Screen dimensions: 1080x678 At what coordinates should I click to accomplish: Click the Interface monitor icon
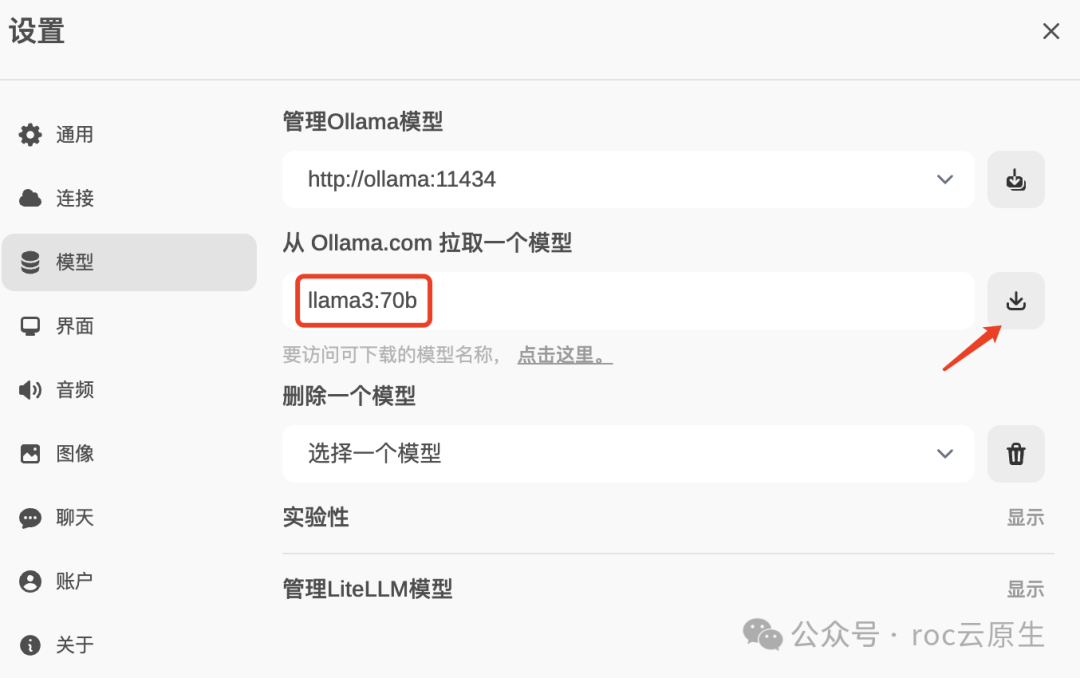[31, 326]
